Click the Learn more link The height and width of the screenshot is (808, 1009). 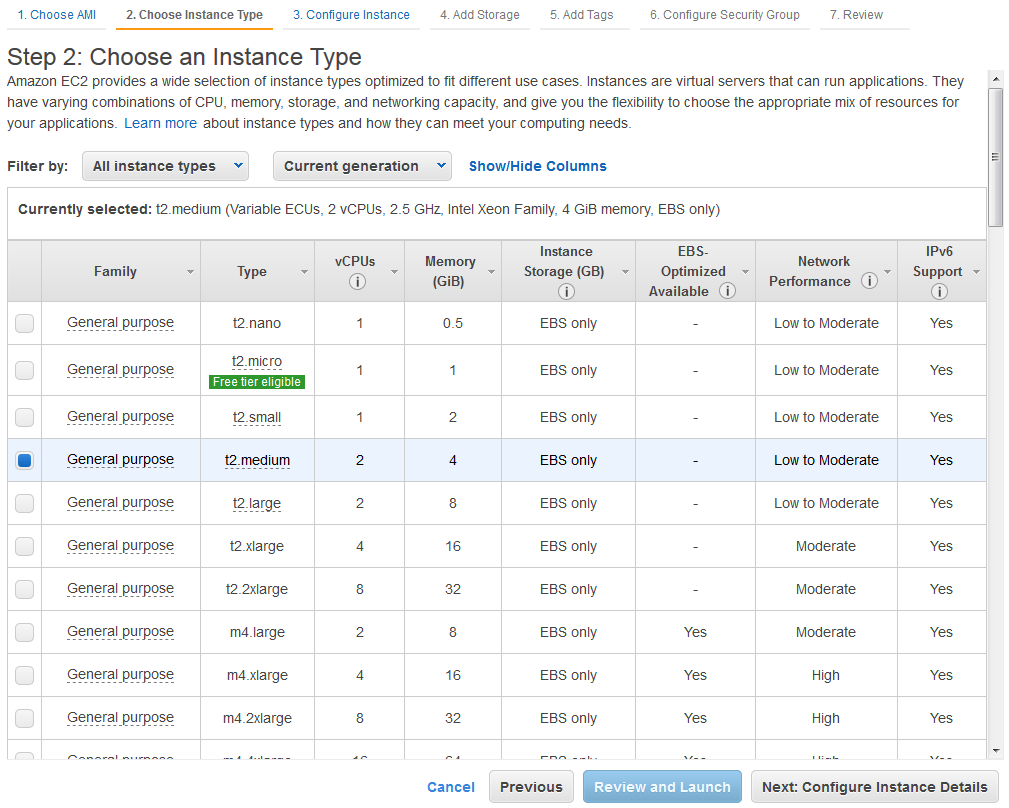pyautogui.click(x=160, y=123)
